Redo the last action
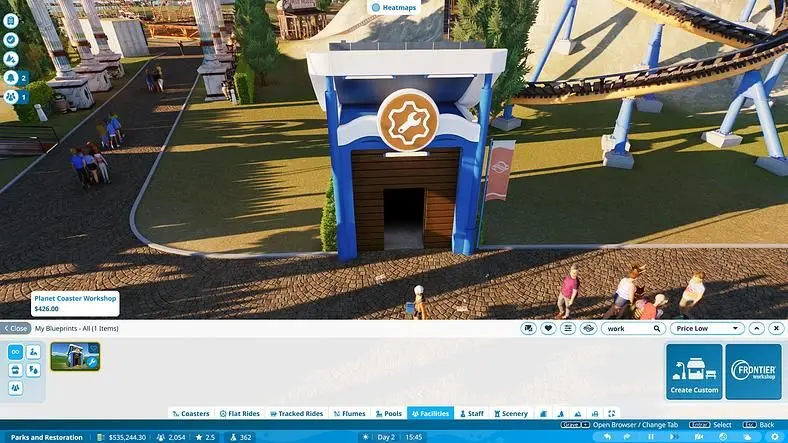This screenshot has height=443, width=788. tap(627, 437)
